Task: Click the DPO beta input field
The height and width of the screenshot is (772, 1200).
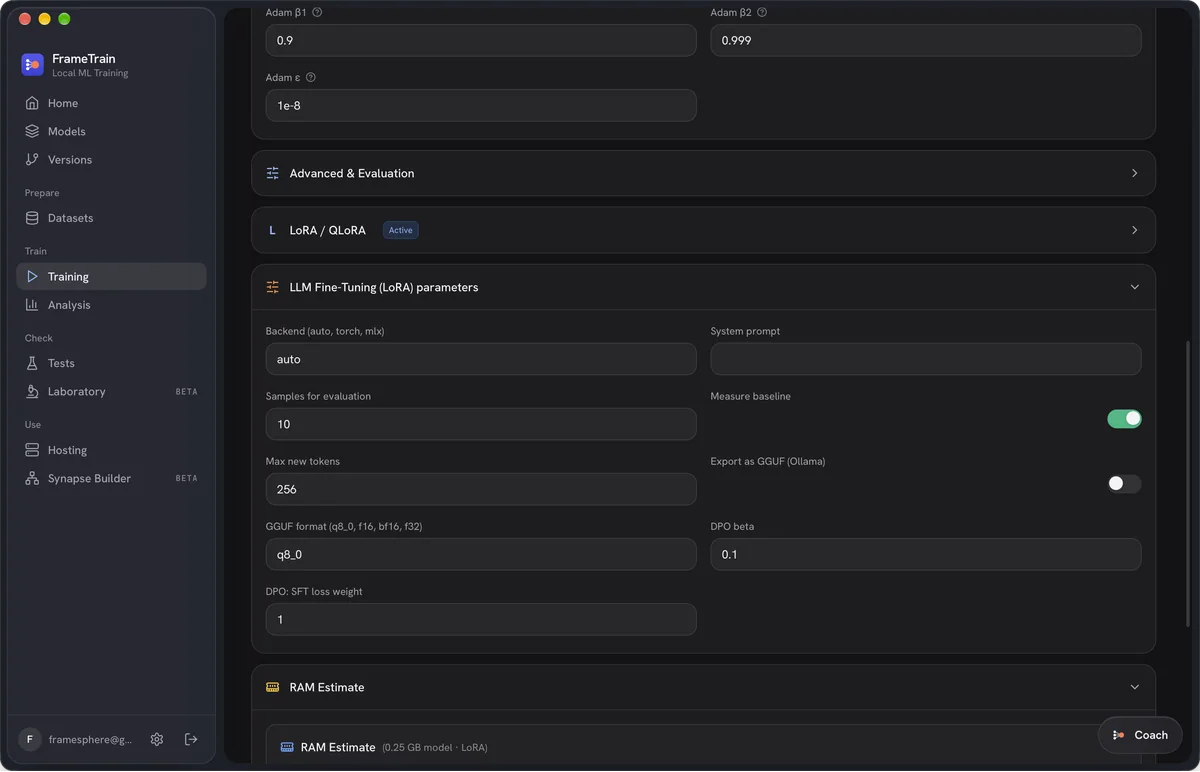Action: coord(926,554)
